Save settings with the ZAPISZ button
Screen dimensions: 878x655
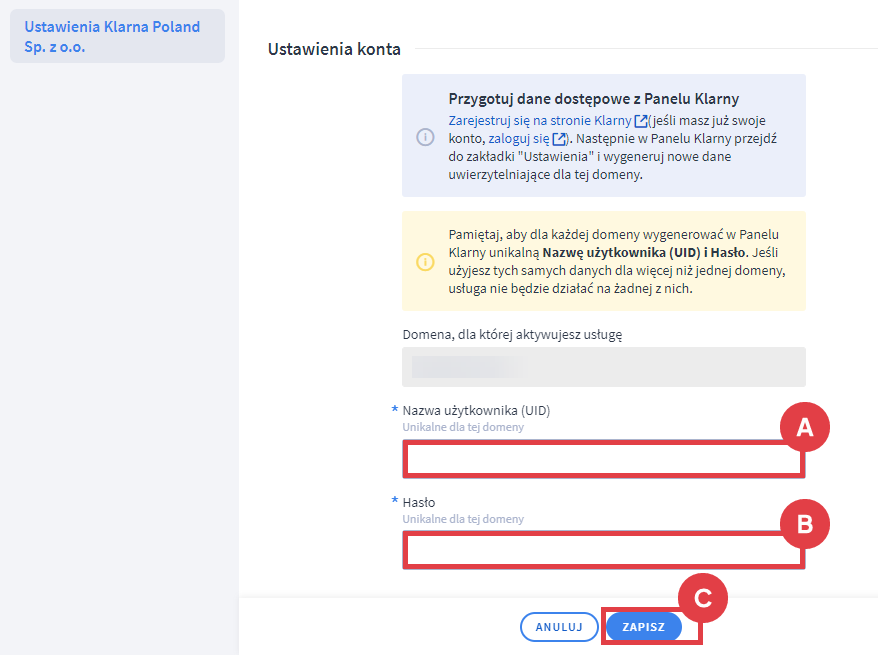point(643,627)
